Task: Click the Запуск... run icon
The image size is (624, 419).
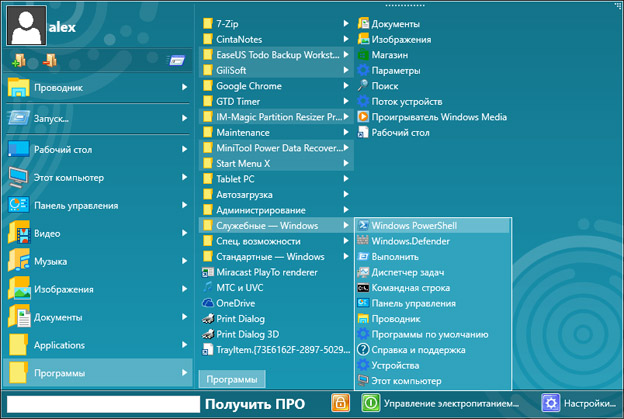Action: coord(18,118)
